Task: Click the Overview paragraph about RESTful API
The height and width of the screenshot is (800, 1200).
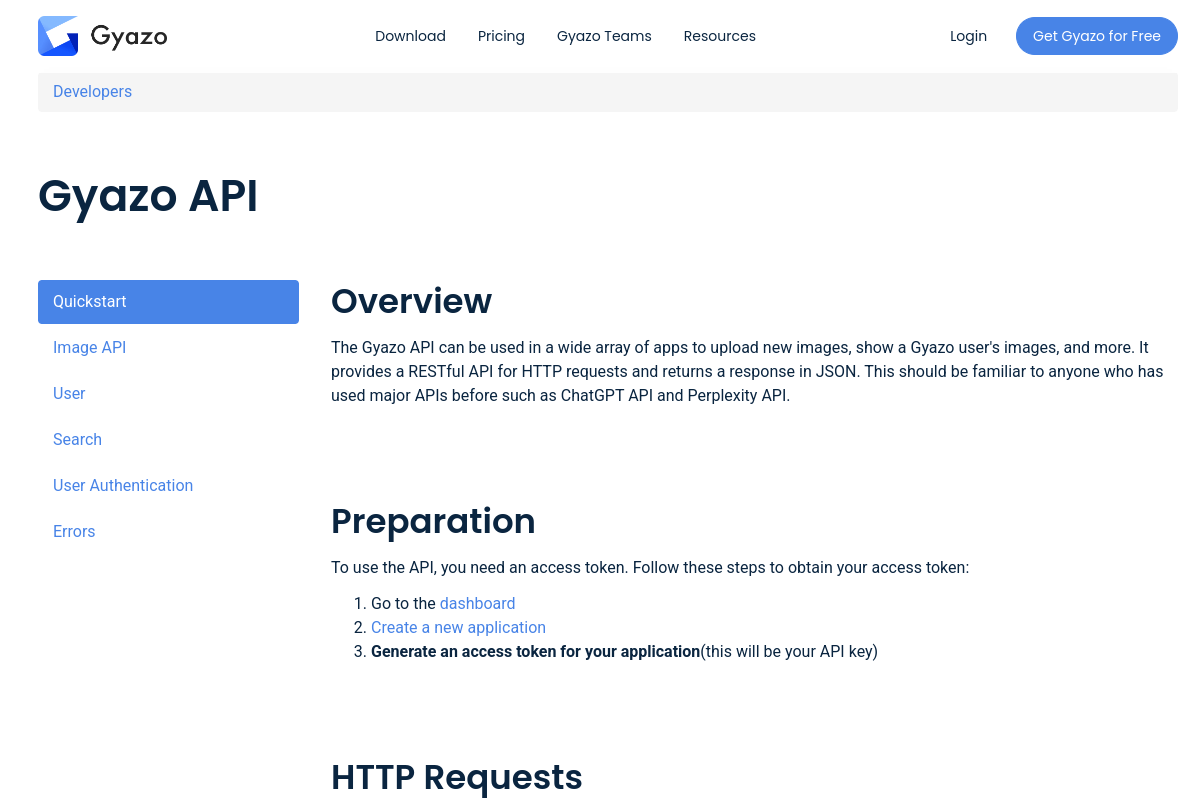Action: (747, 372)
